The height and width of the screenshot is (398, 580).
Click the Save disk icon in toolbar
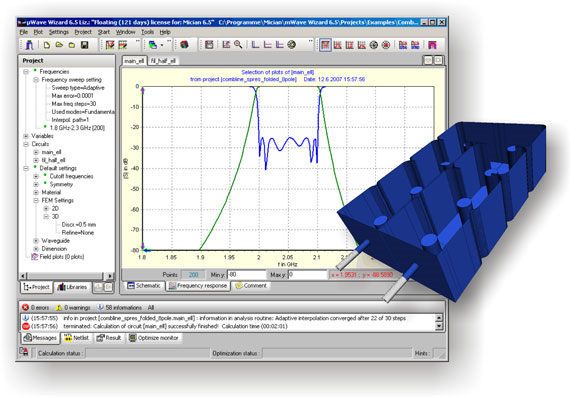[x=85, y=45]
